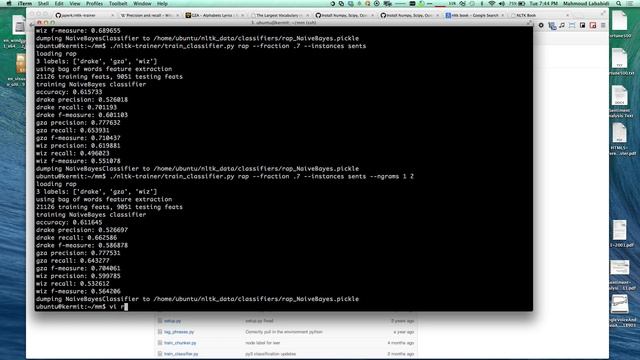
Task: Click 'Correctly pull in the environment python' commit
Action: [284, 332]
